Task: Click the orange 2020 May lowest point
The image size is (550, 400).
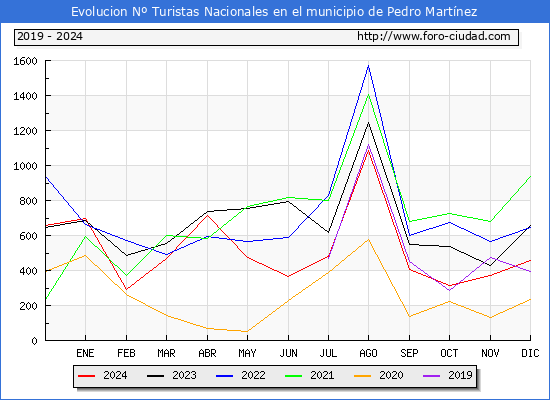Action: pos(247,331)
